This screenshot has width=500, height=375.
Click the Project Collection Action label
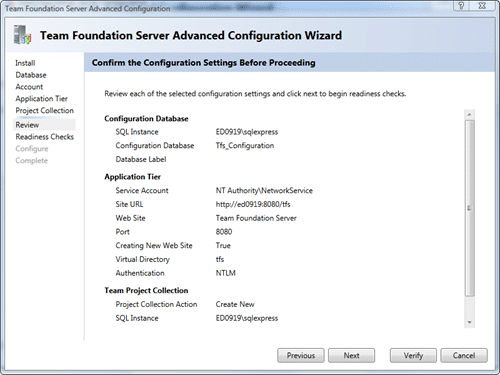click(156, 304)
